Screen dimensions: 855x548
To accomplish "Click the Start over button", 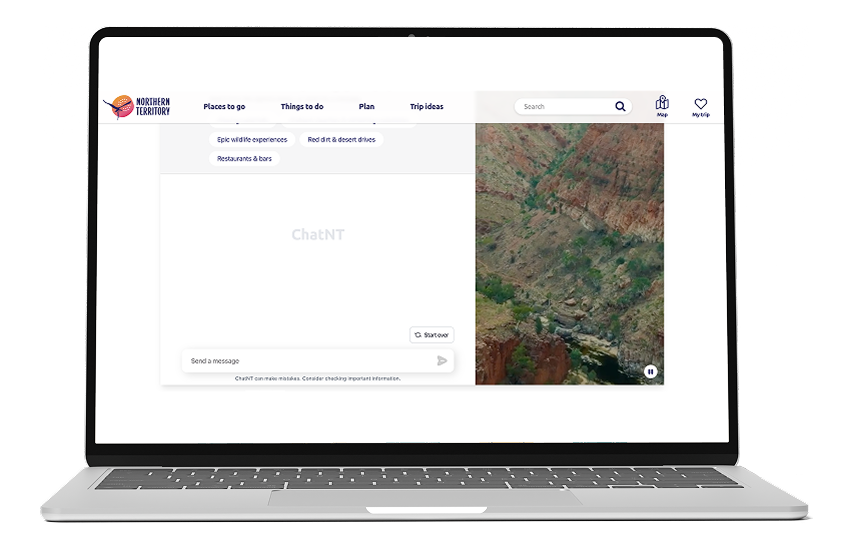I will click(432, 335).
